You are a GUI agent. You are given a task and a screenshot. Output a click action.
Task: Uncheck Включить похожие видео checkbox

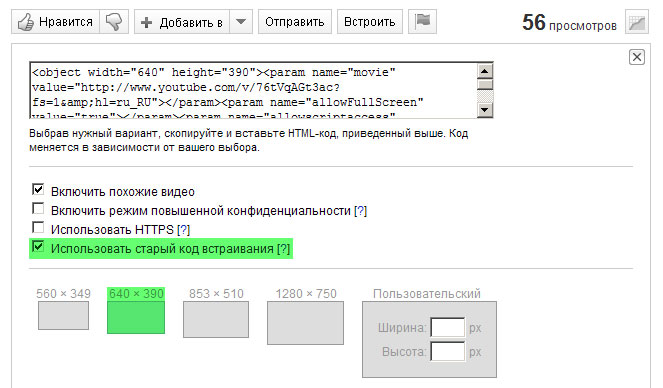click(38, 189)
